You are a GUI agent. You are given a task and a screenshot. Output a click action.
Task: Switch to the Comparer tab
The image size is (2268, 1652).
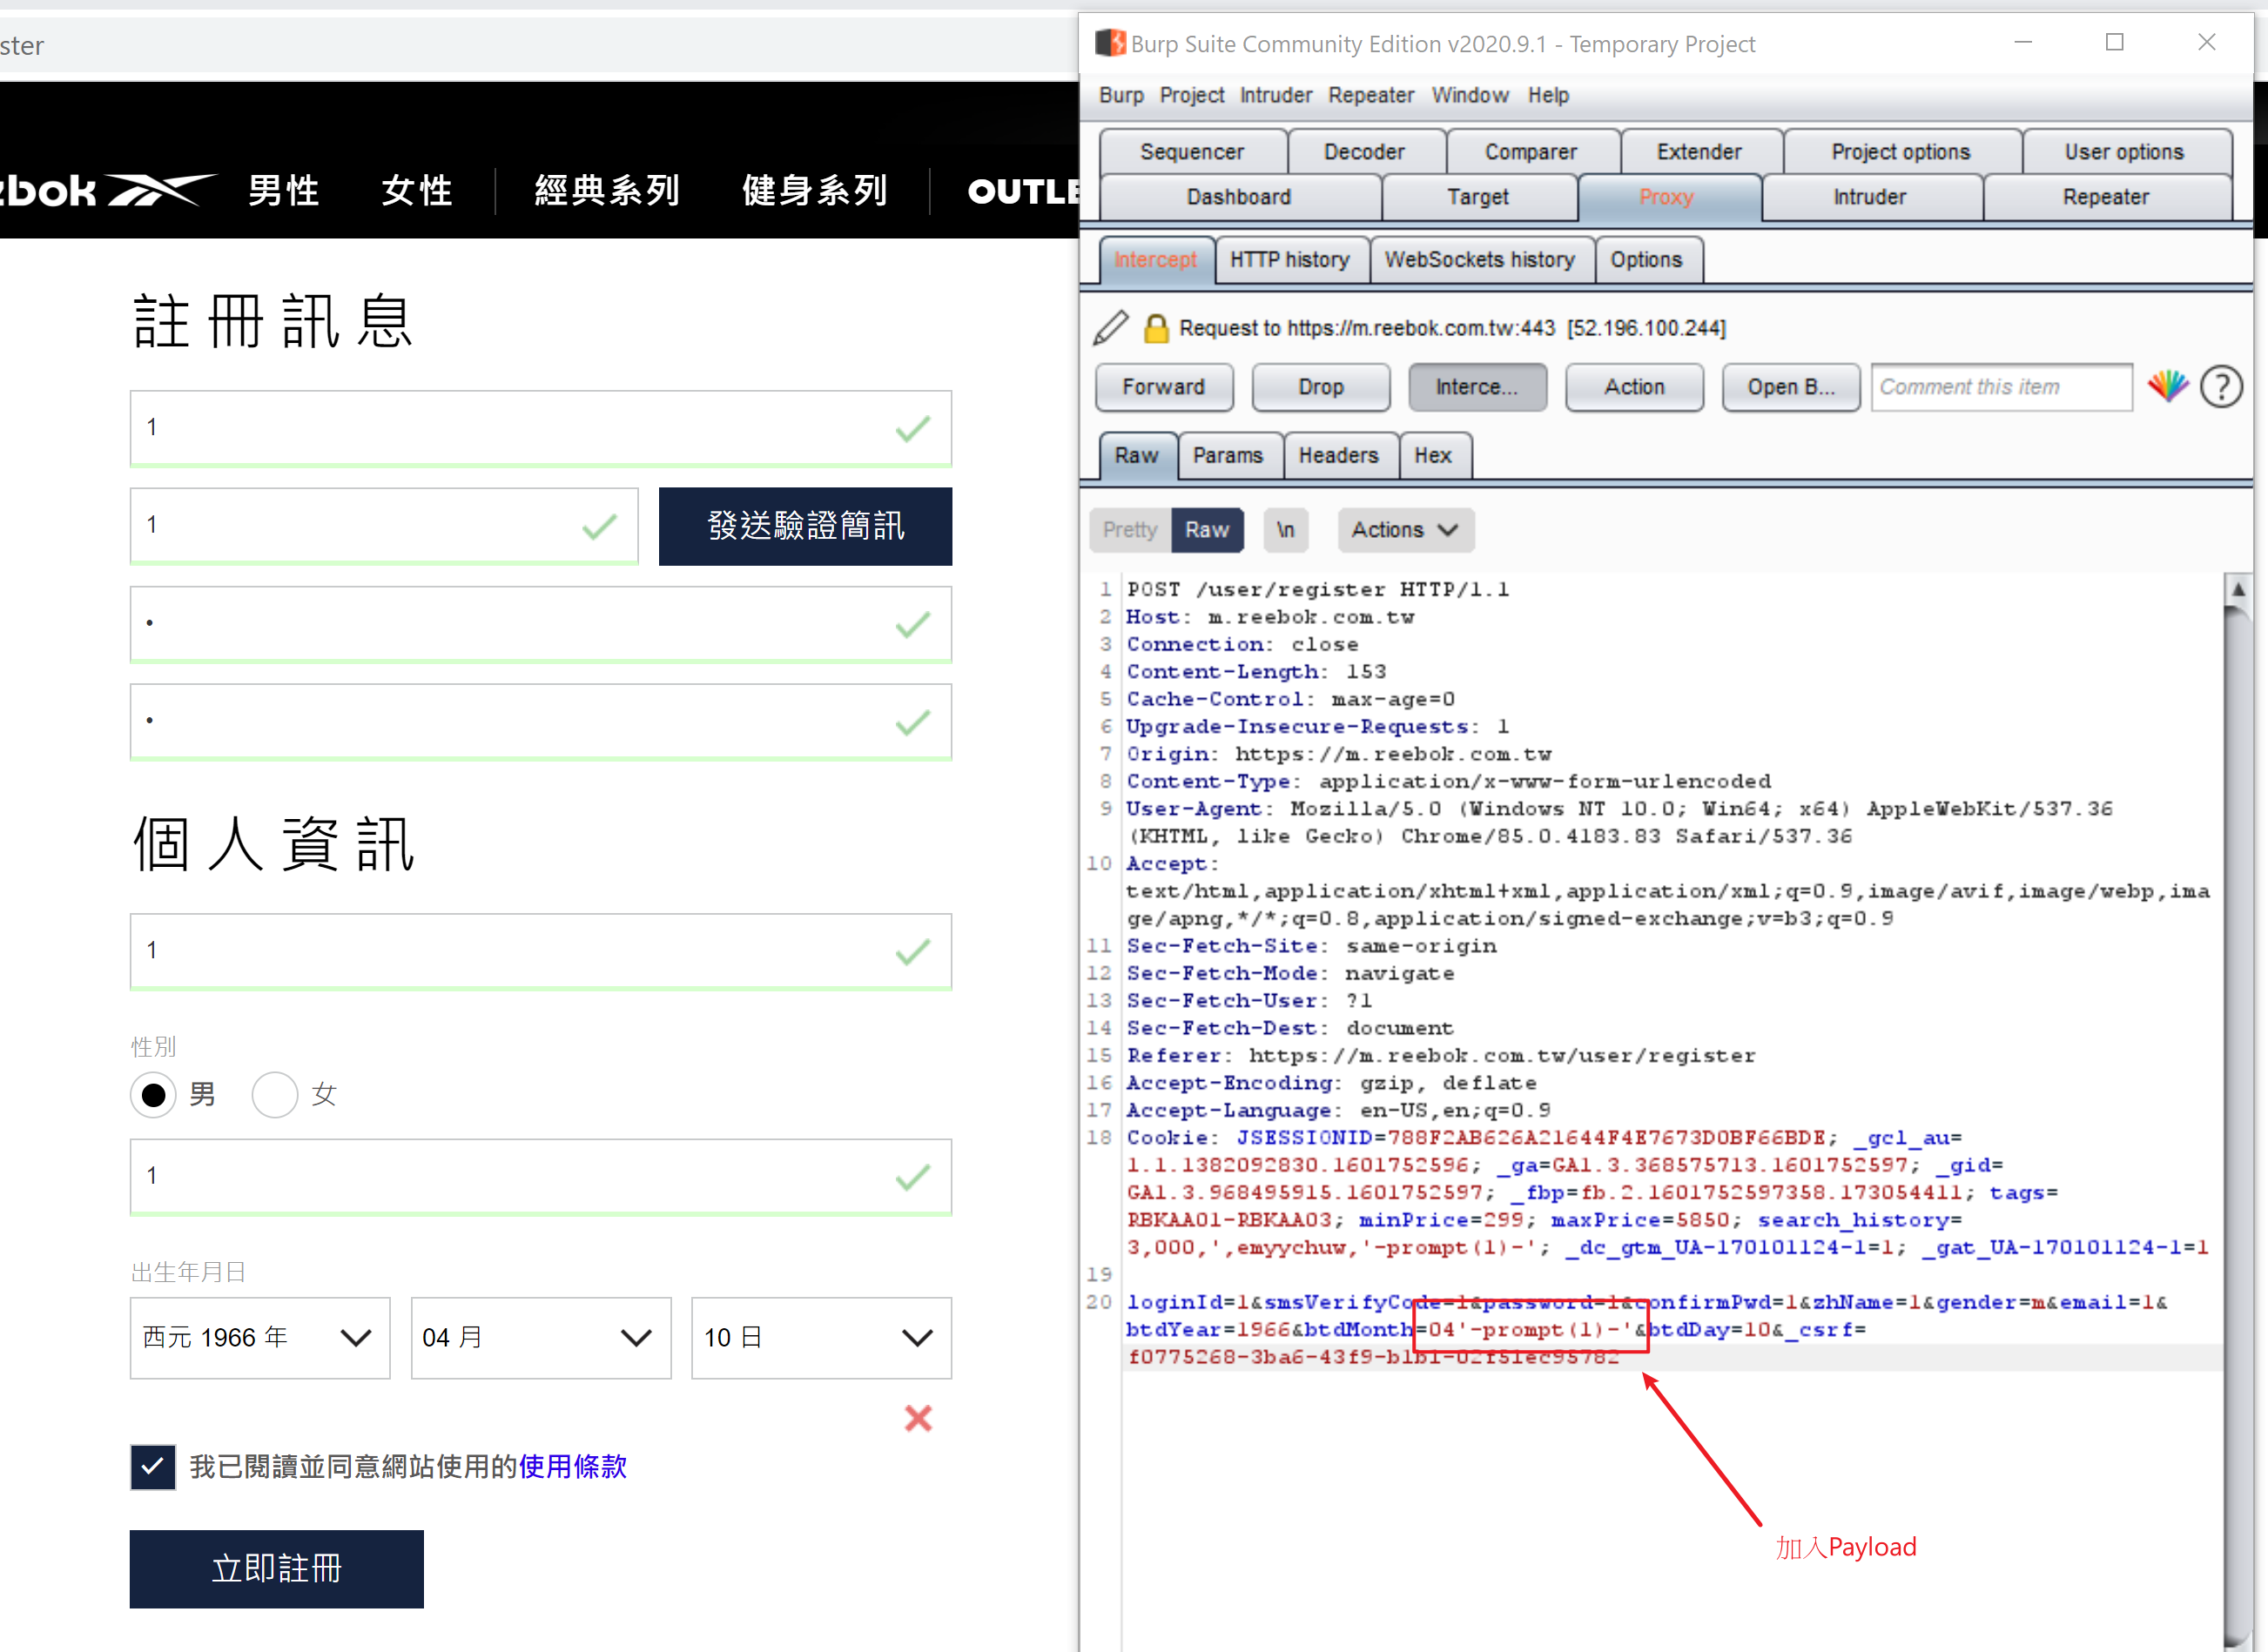[x=1531, y=152]
